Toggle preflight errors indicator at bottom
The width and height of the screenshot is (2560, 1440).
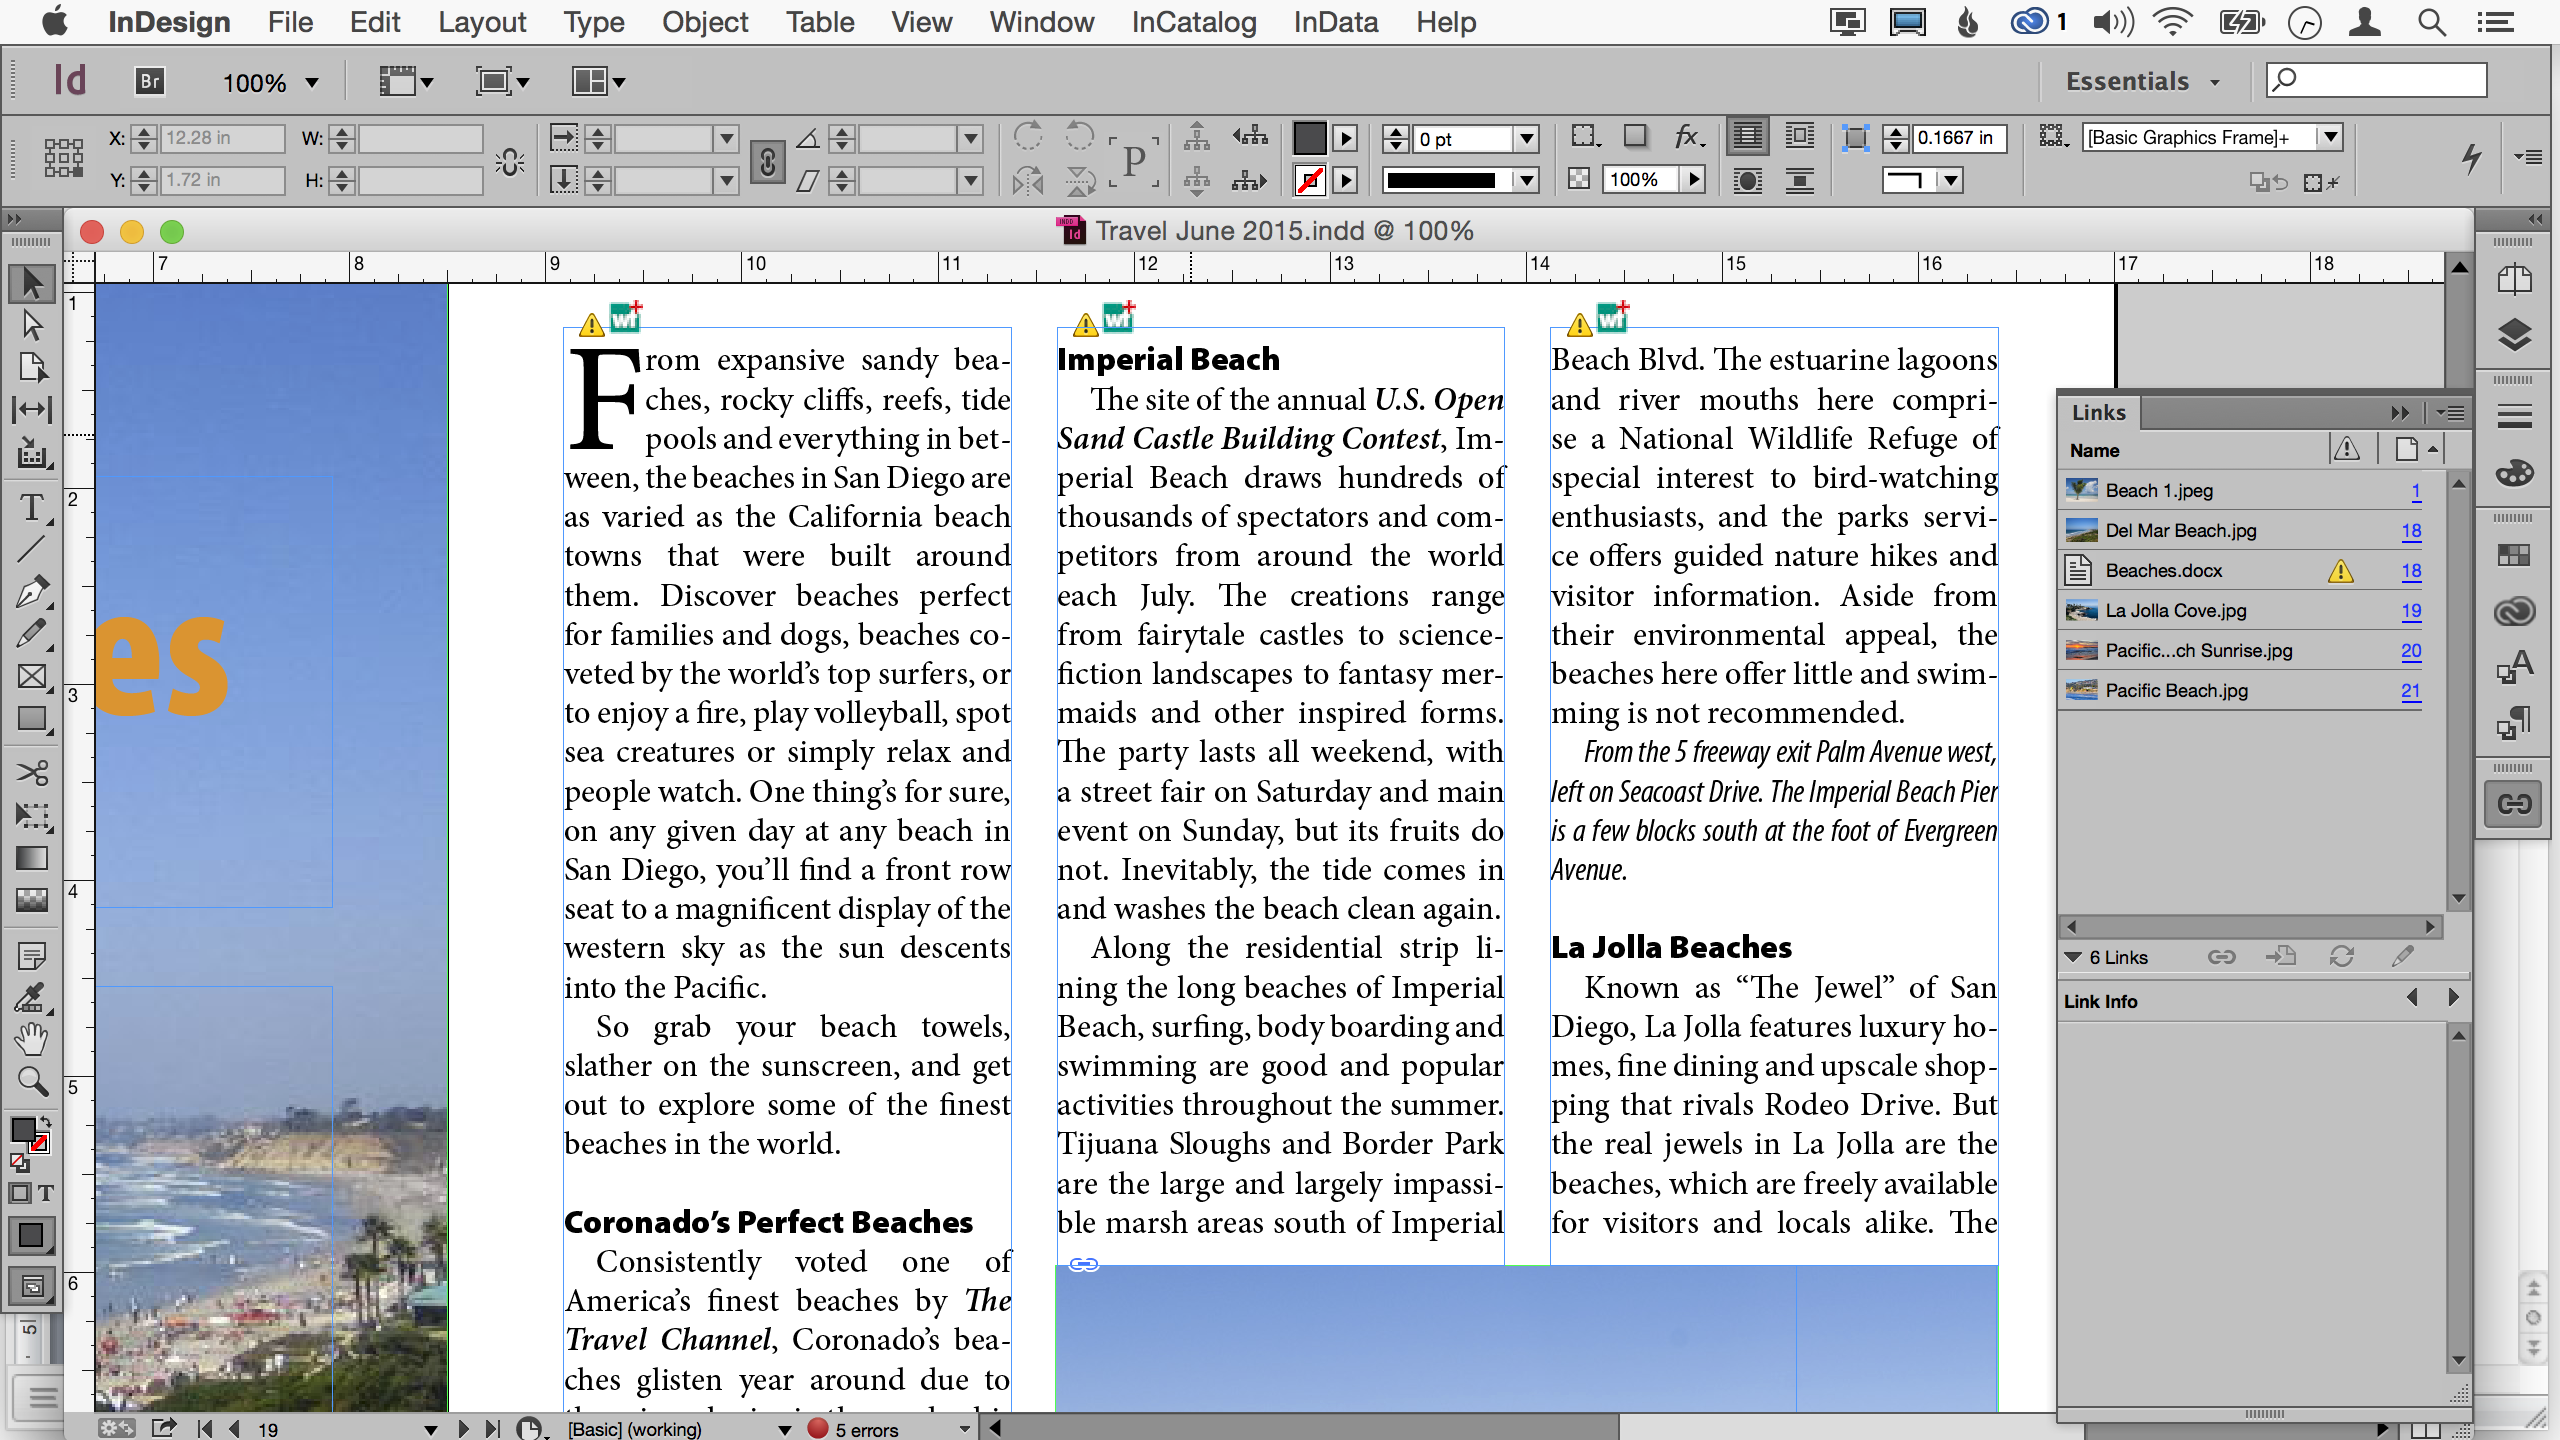pyautogui.click(x=826, y=1428)
